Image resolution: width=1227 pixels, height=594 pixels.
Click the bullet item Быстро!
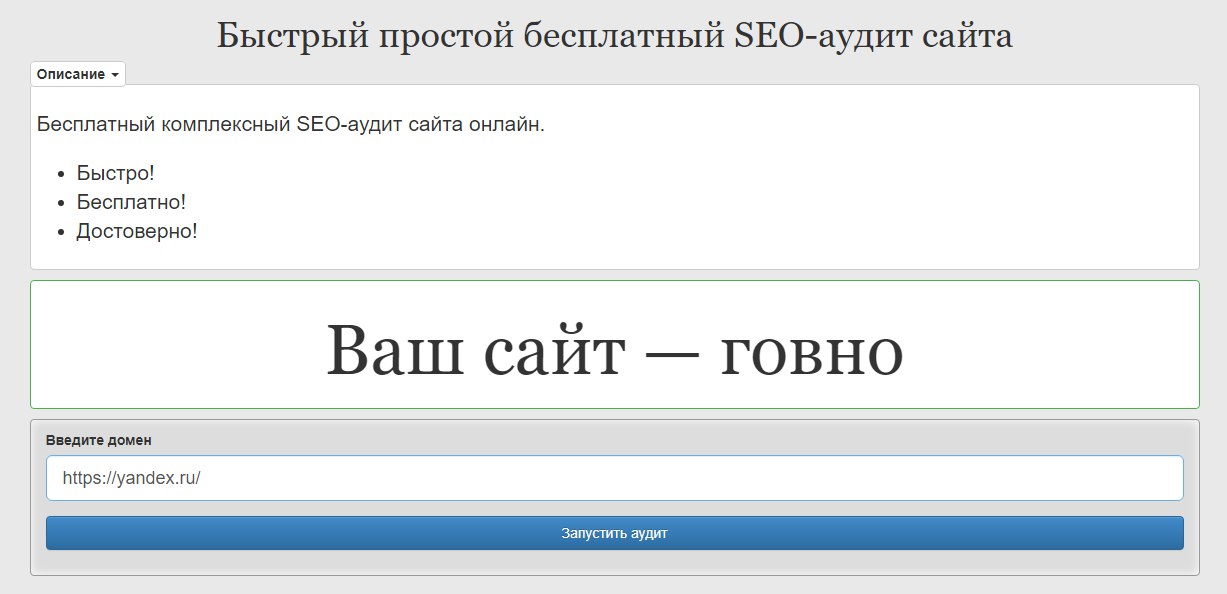[x=116, y=173]
